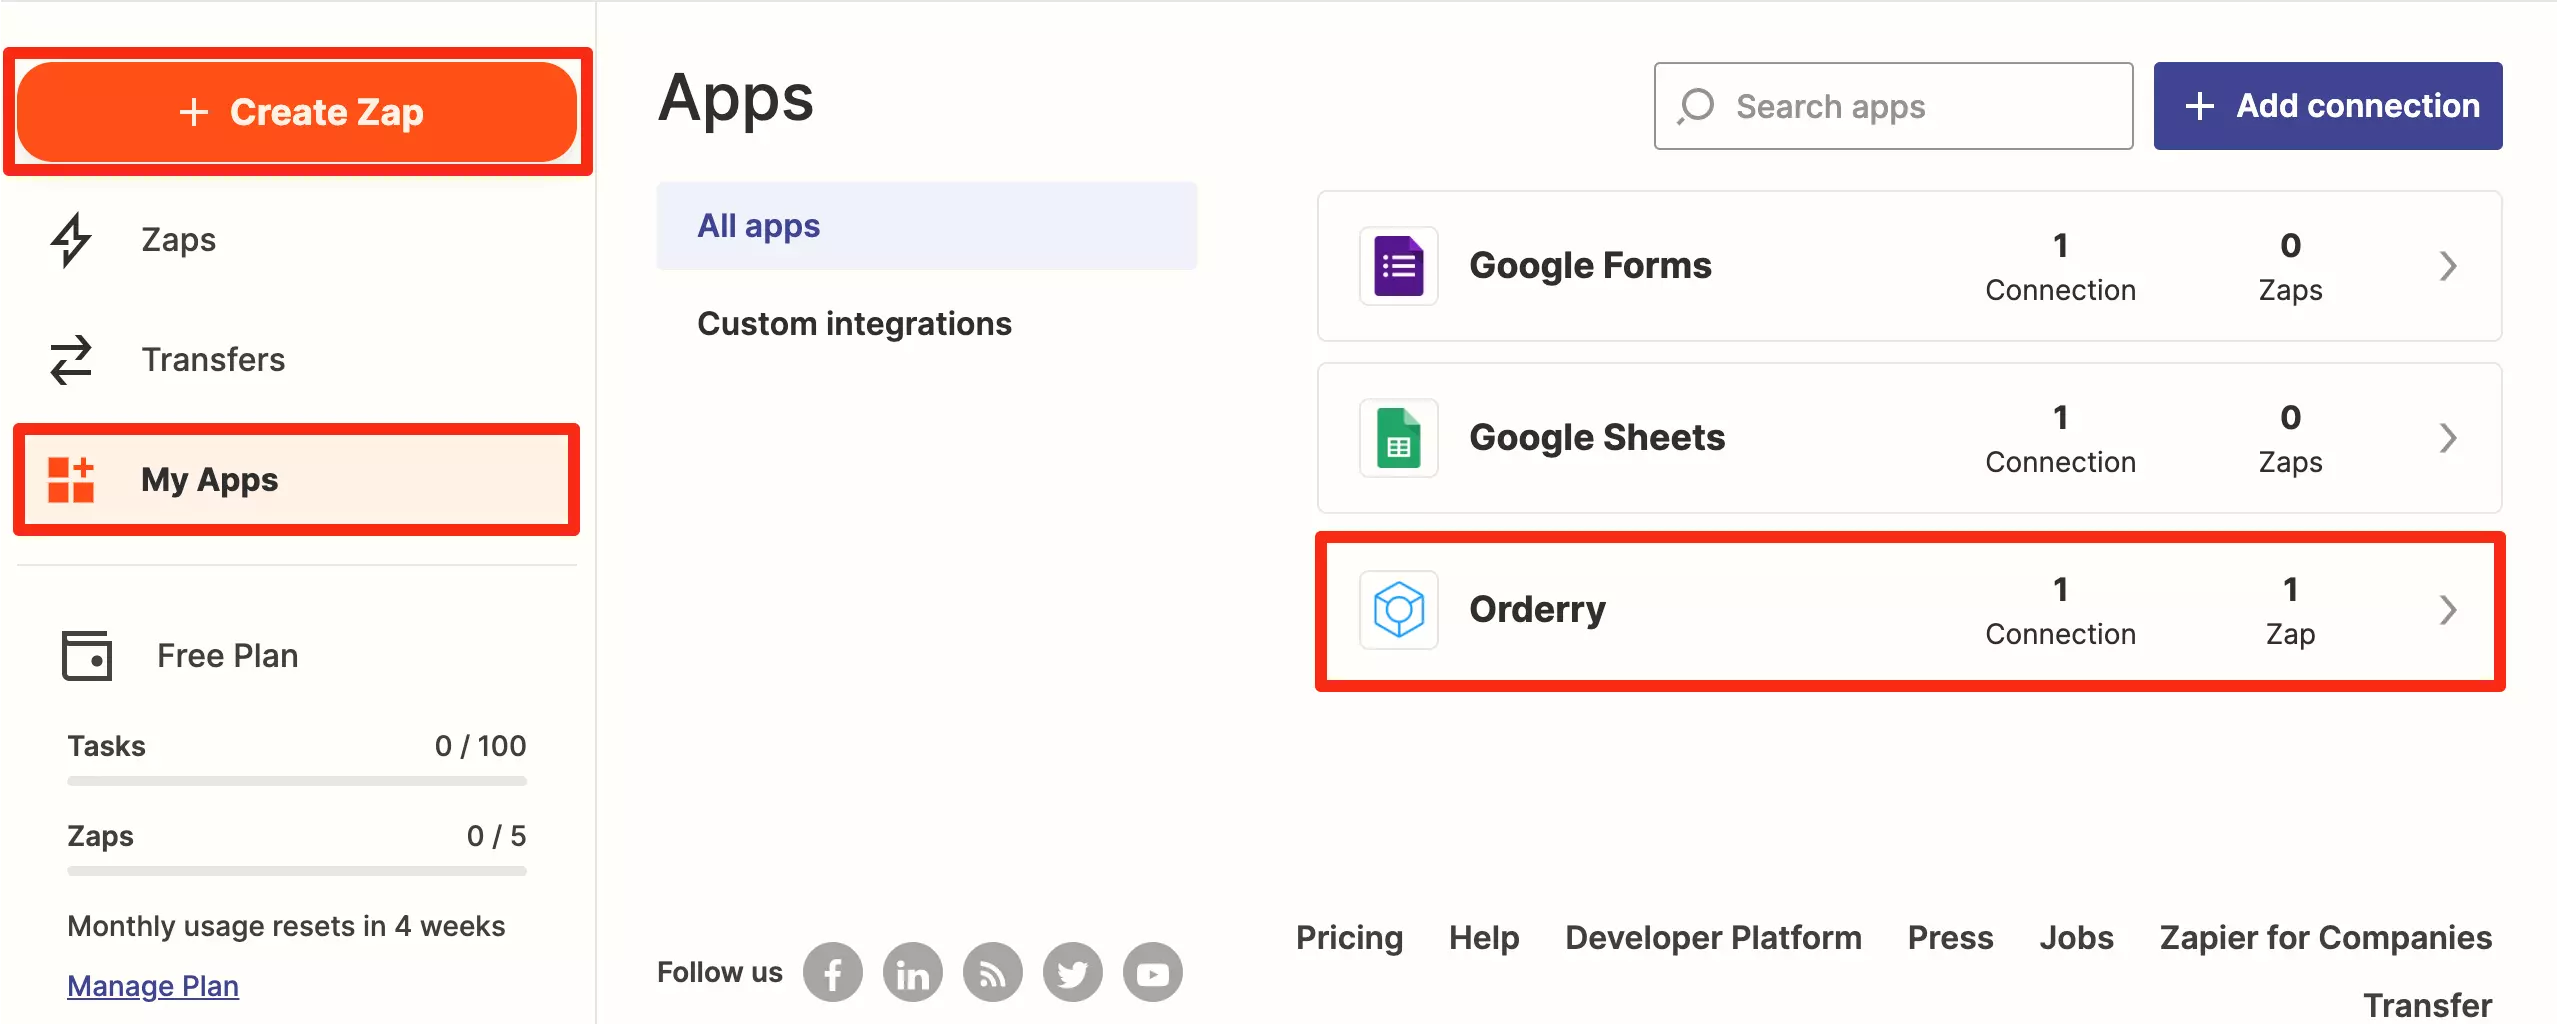Viewport: 2557px width, 1024px height.
Task: Click the Tasks usage progress bar
Action: 297,781
